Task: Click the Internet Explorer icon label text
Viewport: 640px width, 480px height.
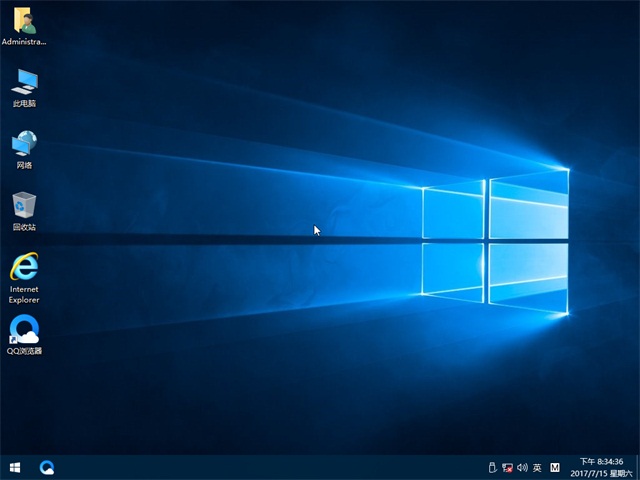Action: [24, 294]
